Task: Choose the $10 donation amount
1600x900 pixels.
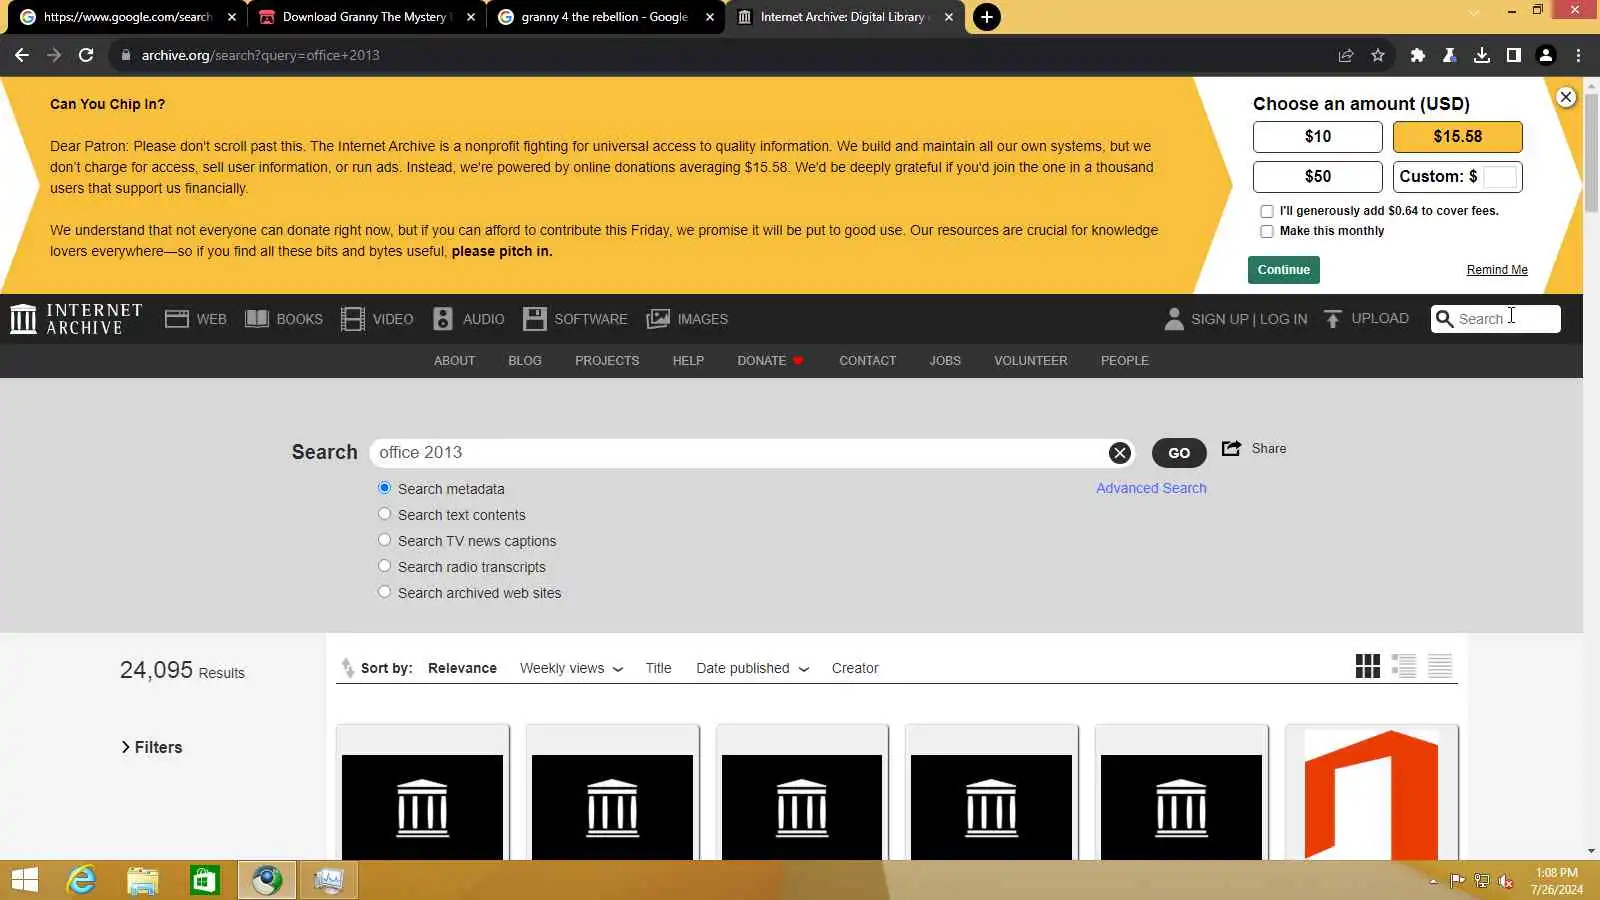Action: click(1318, 137)
